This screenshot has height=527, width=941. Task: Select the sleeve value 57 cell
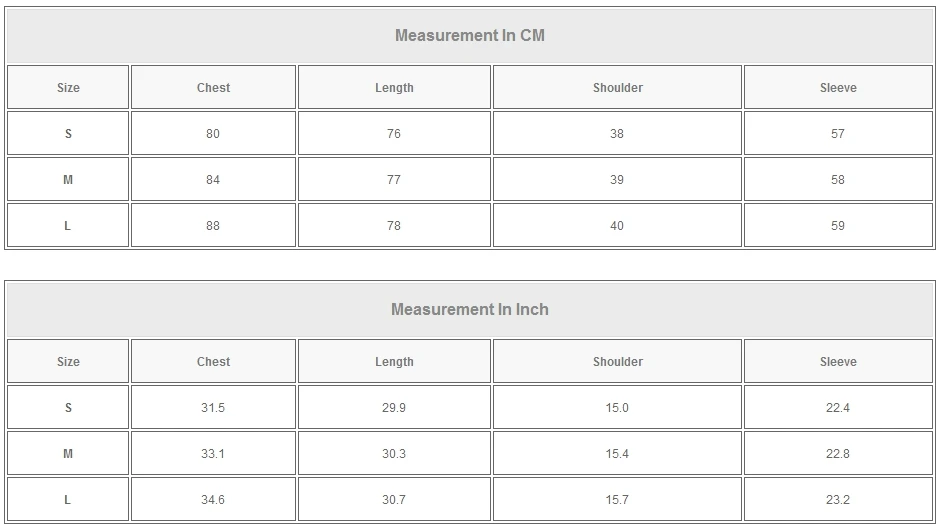coord(838,134)
